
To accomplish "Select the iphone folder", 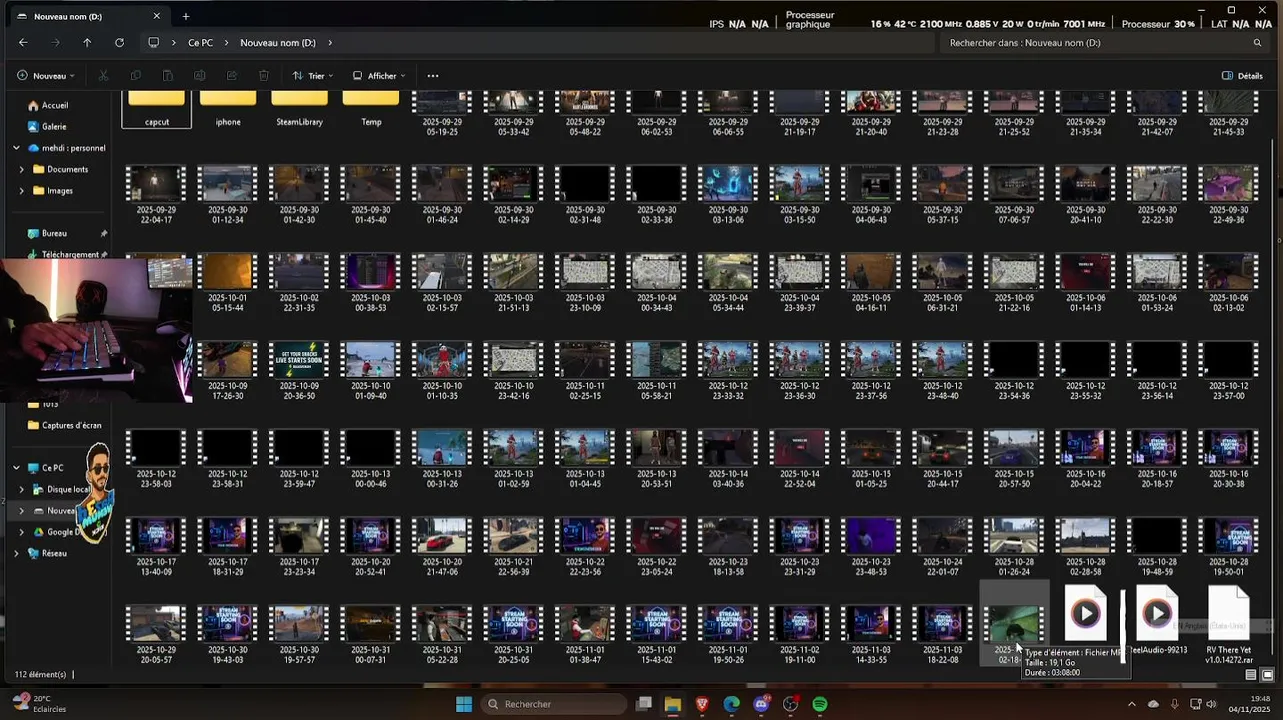I will point(228,109).
